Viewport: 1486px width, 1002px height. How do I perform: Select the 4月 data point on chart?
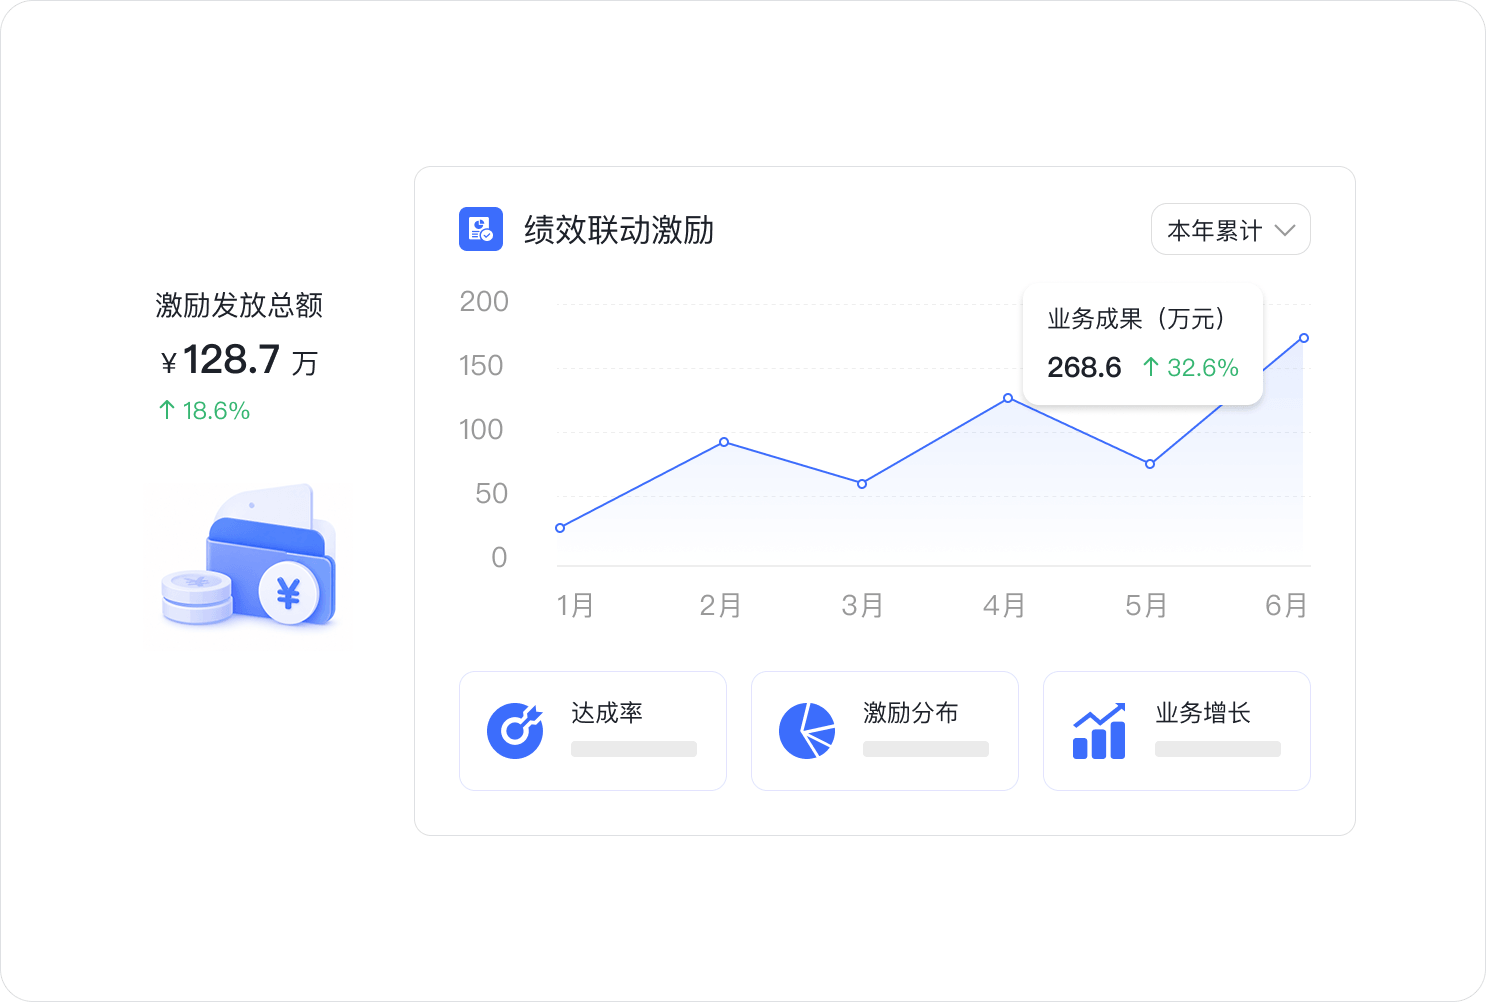1008,398
